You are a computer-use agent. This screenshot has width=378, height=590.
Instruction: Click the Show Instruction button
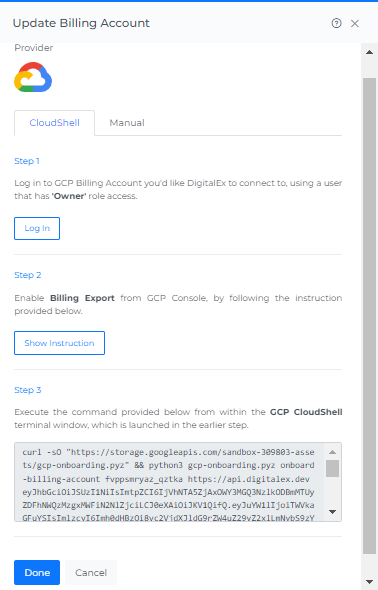[x=59, y=343]
